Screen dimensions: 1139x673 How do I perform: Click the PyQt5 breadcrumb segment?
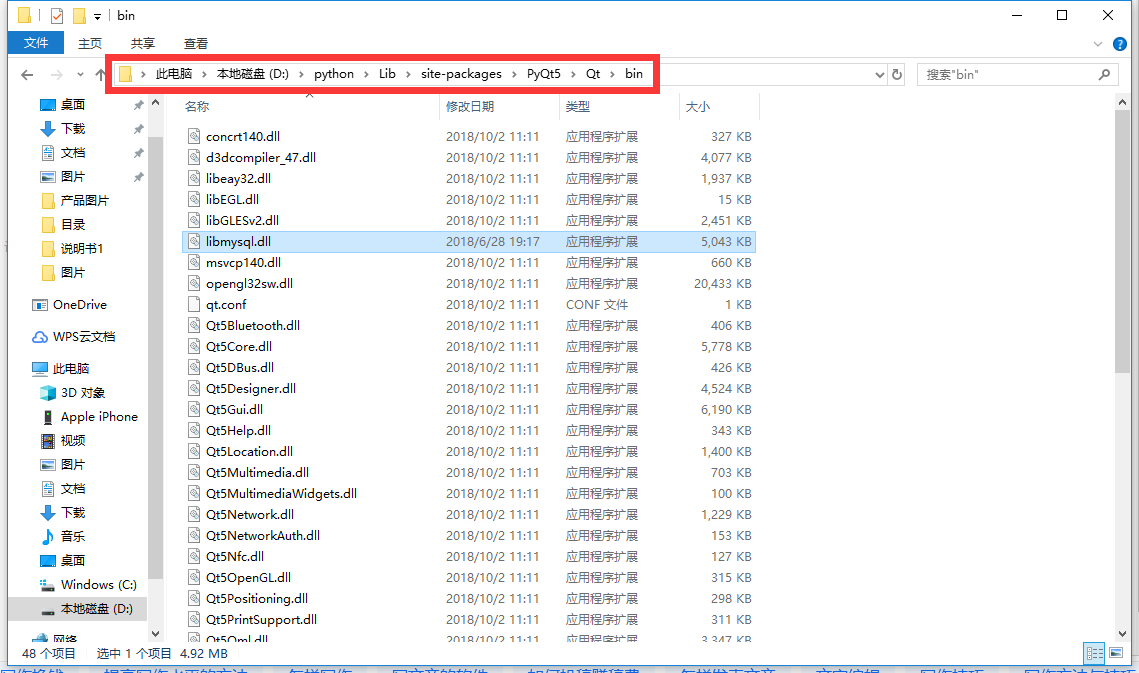pyautogui.click(x=543, y=74)
